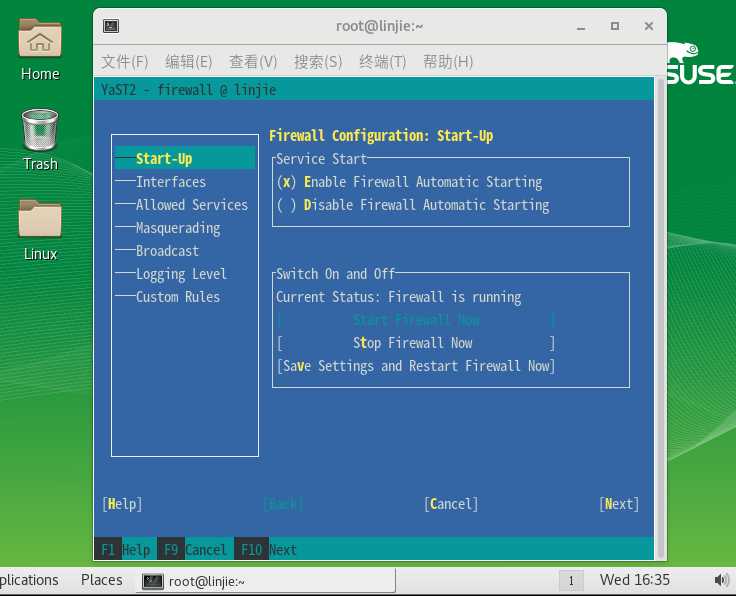Click the [Help] button
The image size is (736, 596).
(x=122, y=504)
